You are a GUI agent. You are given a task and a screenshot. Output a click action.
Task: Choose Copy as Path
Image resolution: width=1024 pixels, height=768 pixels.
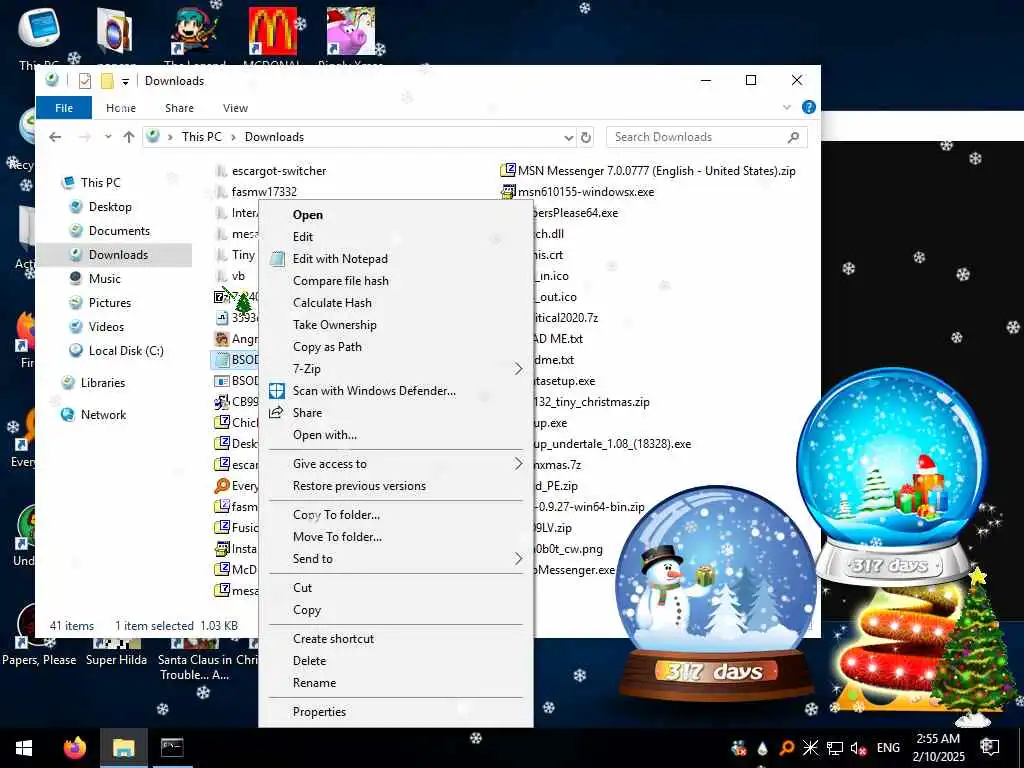[x=396, y=347]
